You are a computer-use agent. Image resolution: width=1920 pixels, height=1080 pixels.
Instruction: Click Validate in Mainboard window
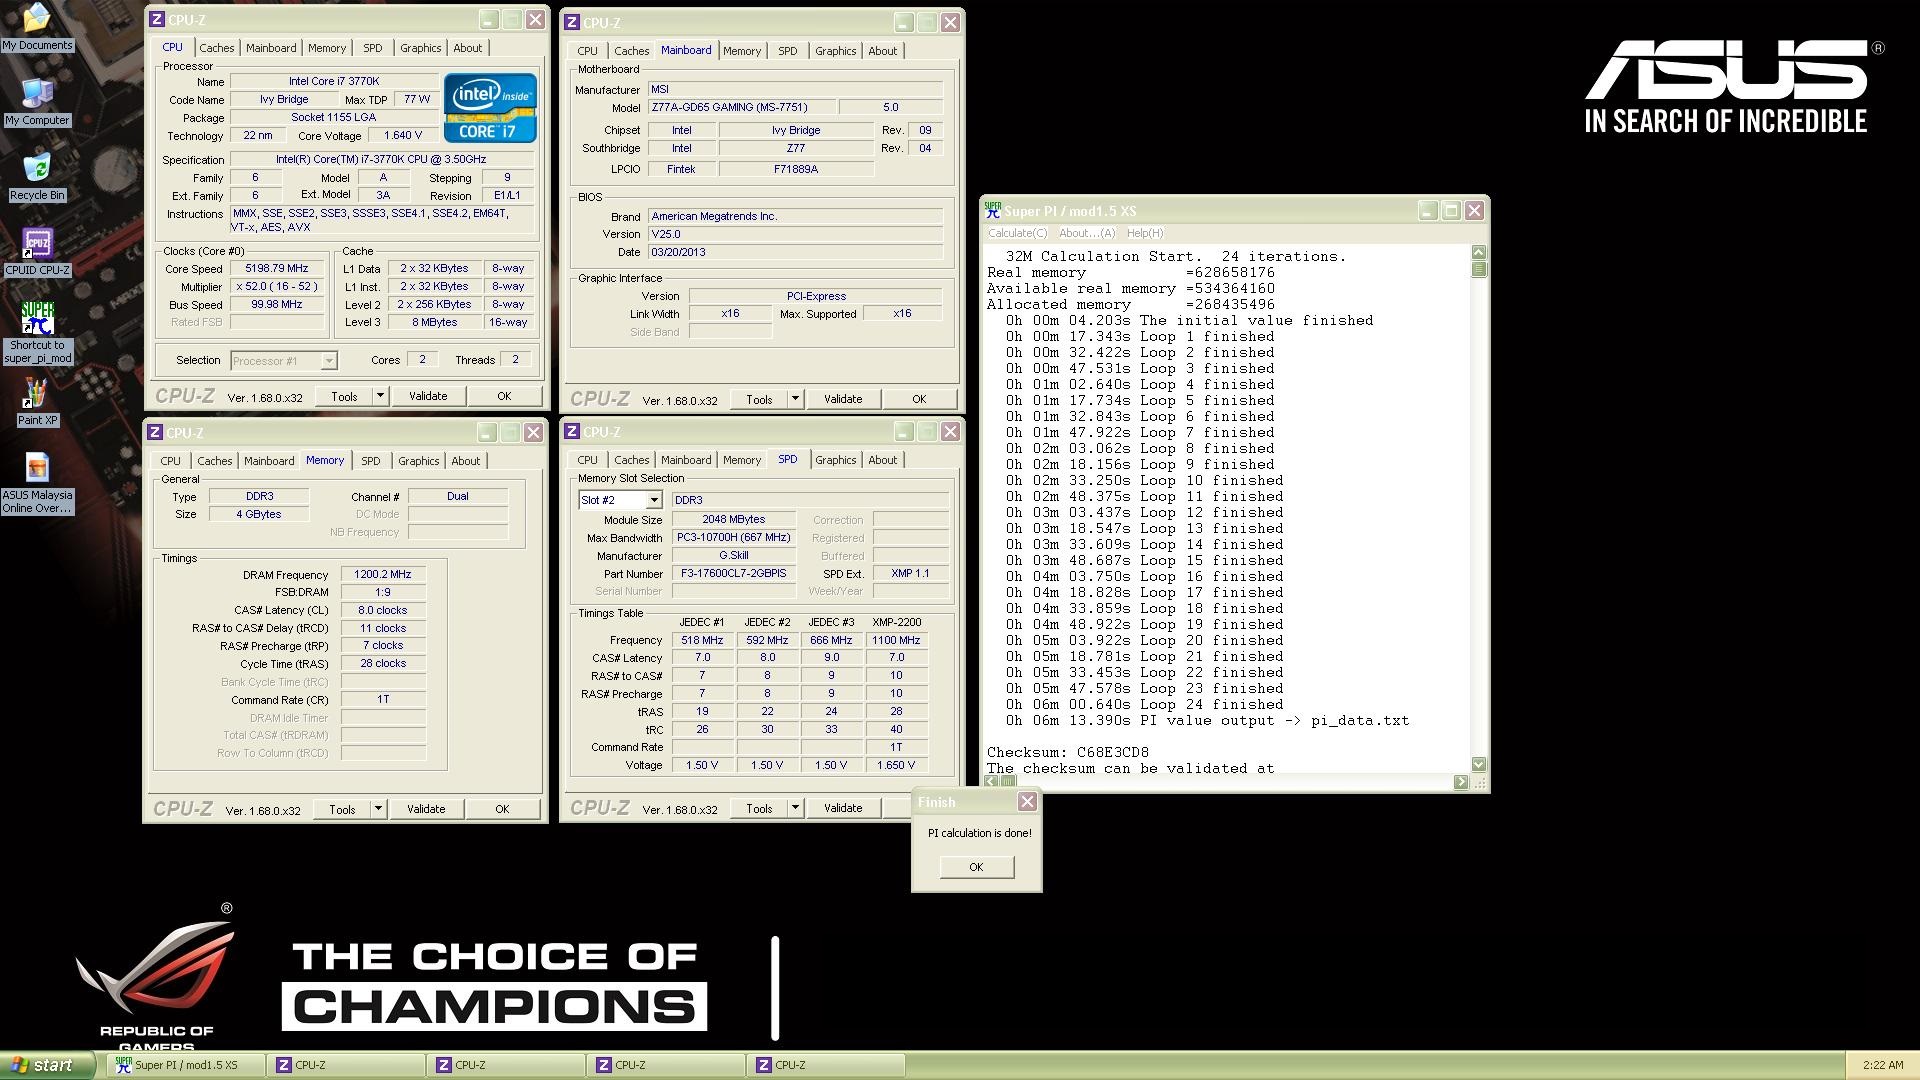click(x=843, y=399)
